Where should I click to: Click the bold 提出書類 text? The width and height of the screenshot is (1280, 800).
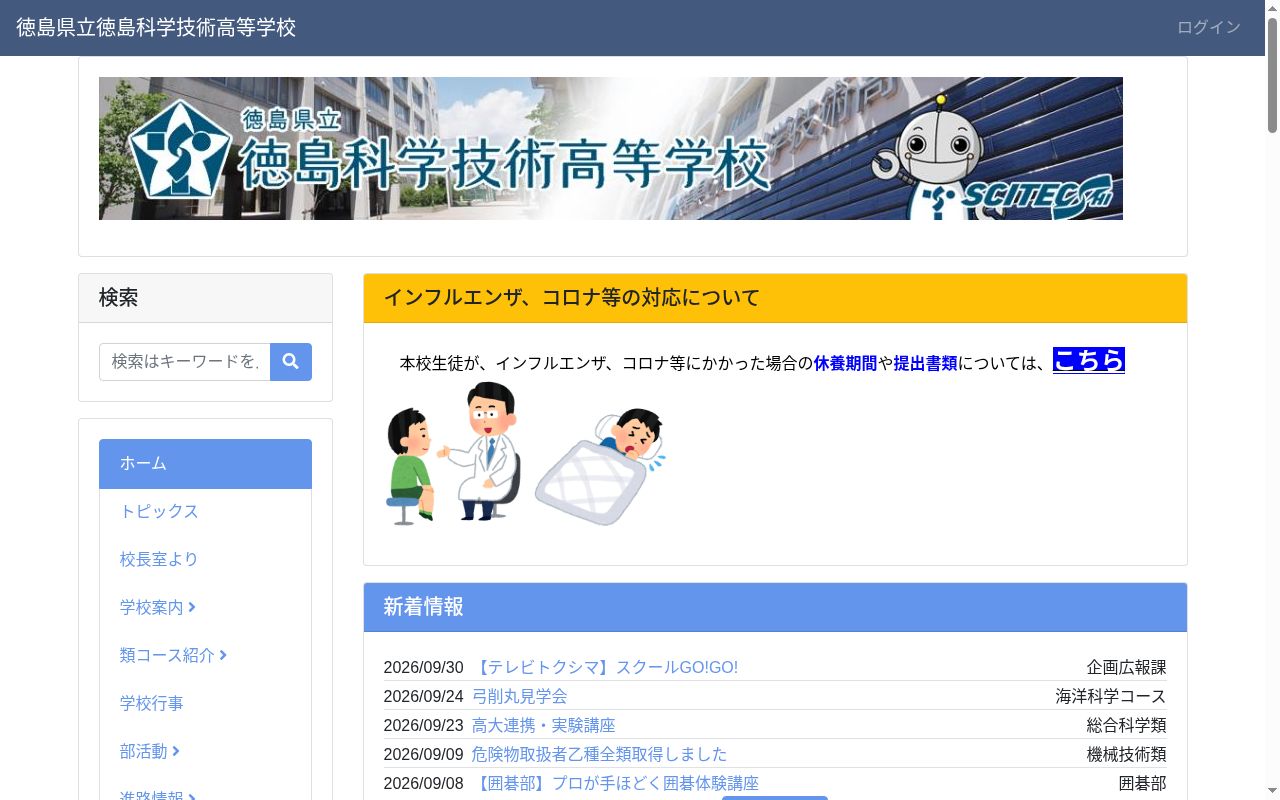pyautogui.click(x=925, y=364)
